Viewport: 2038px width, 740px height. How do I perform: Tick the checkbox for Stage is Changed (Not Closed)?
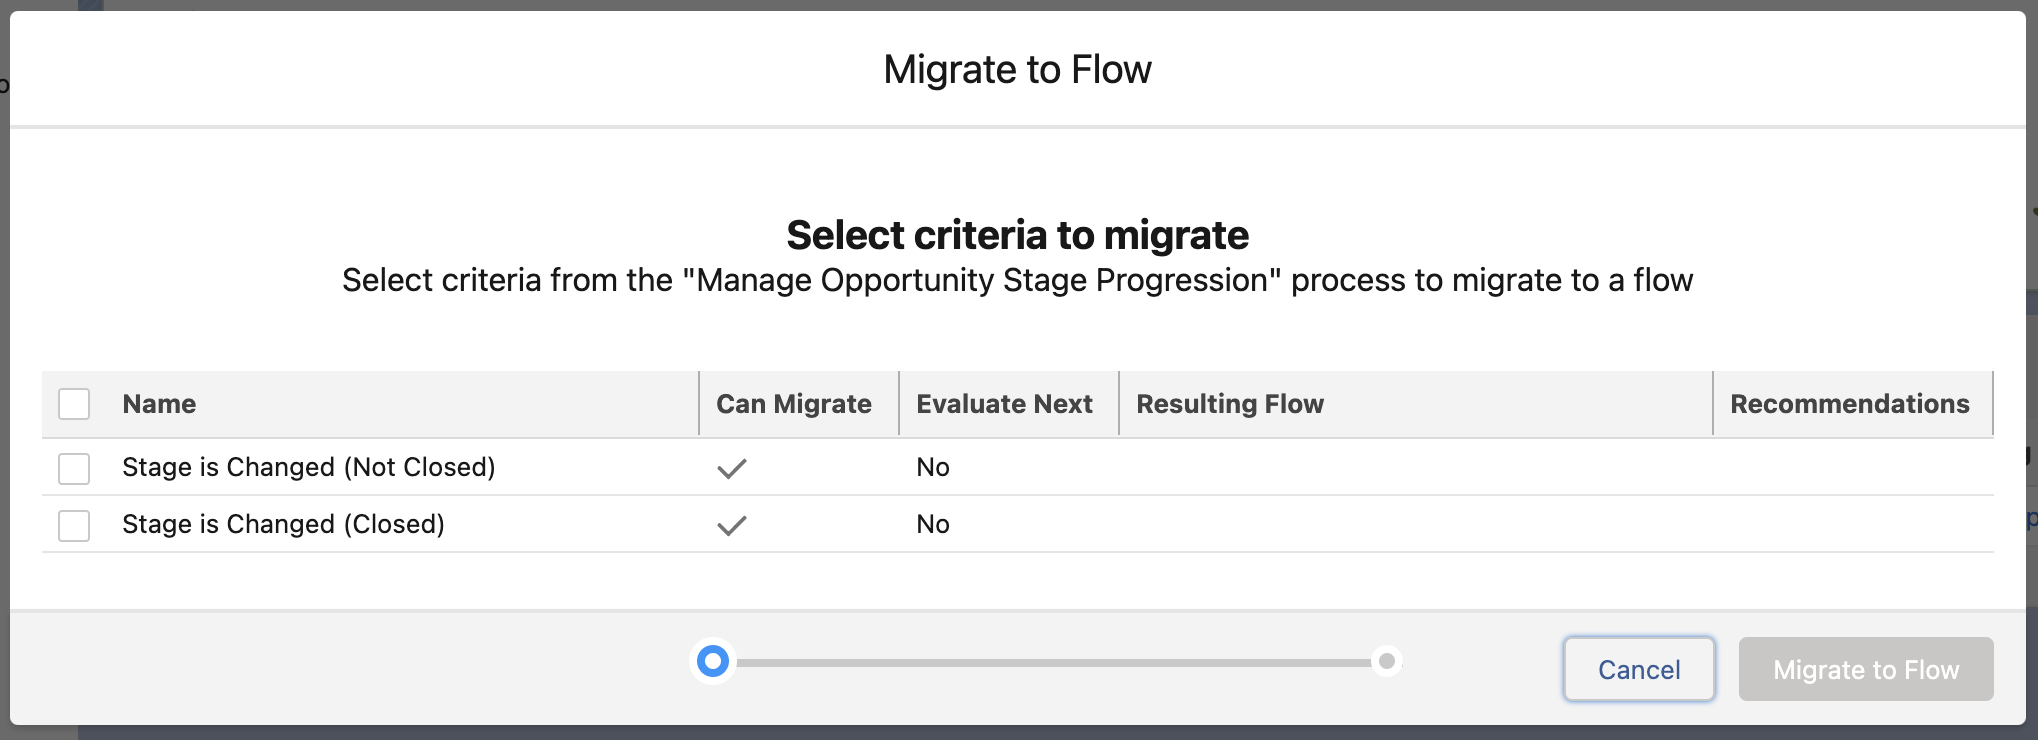pyautogui.click(x=74, y=468)
